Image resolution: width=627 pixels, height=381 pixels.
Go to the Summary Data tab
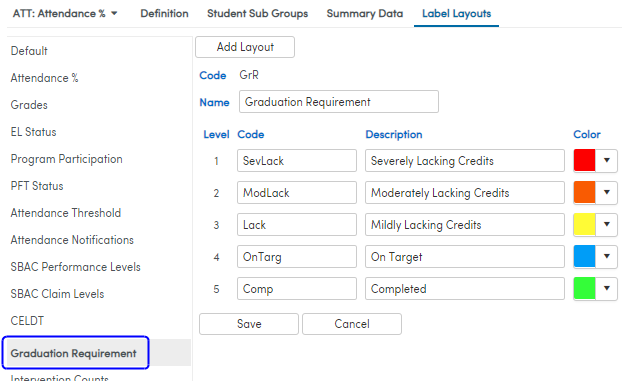(x=365, y=14)
